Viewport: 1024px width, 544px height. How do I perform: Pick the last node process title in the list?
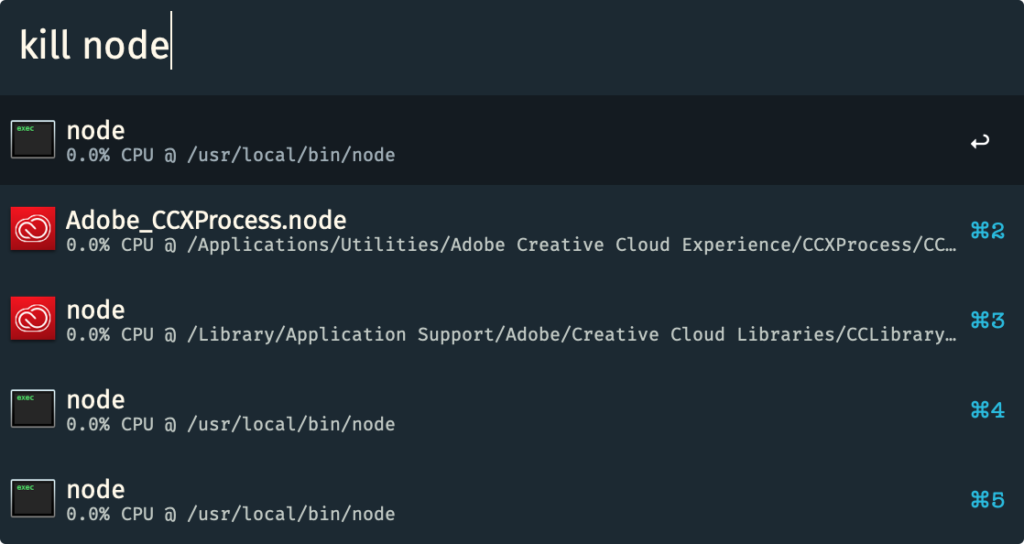click(95, 490)
